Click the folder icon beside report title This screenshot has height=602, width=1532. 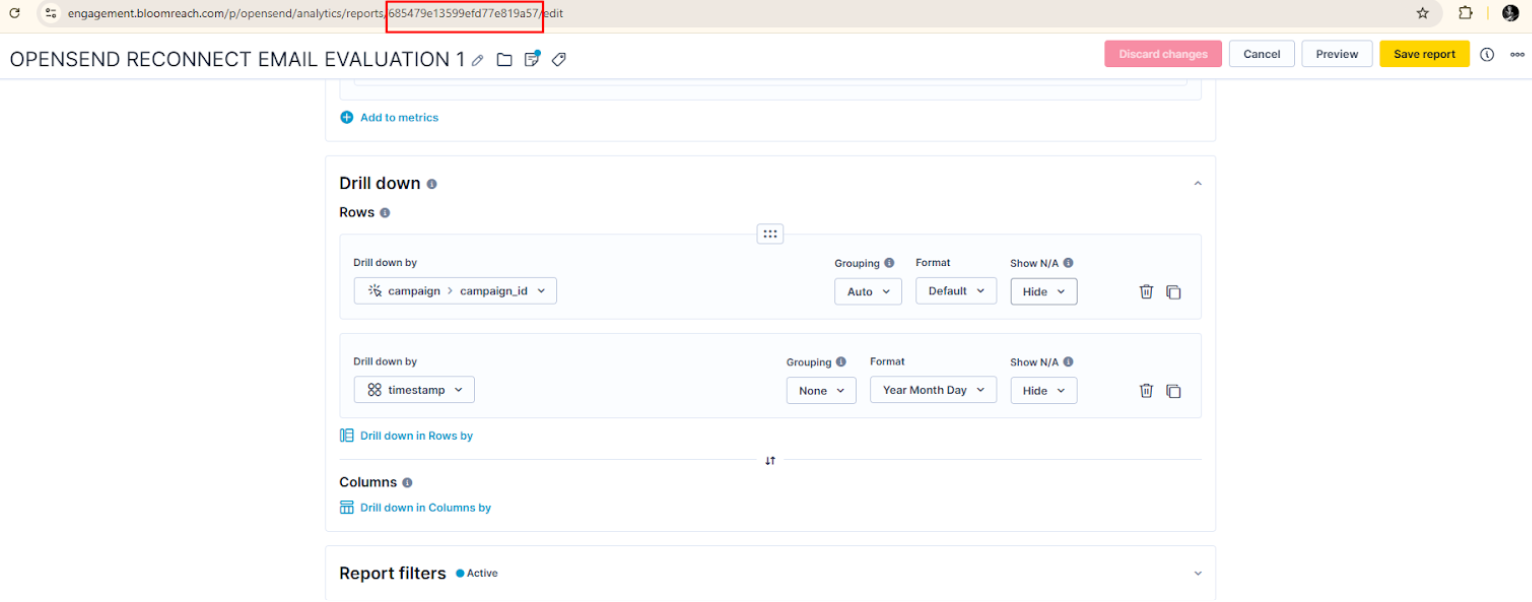[505, 60]
